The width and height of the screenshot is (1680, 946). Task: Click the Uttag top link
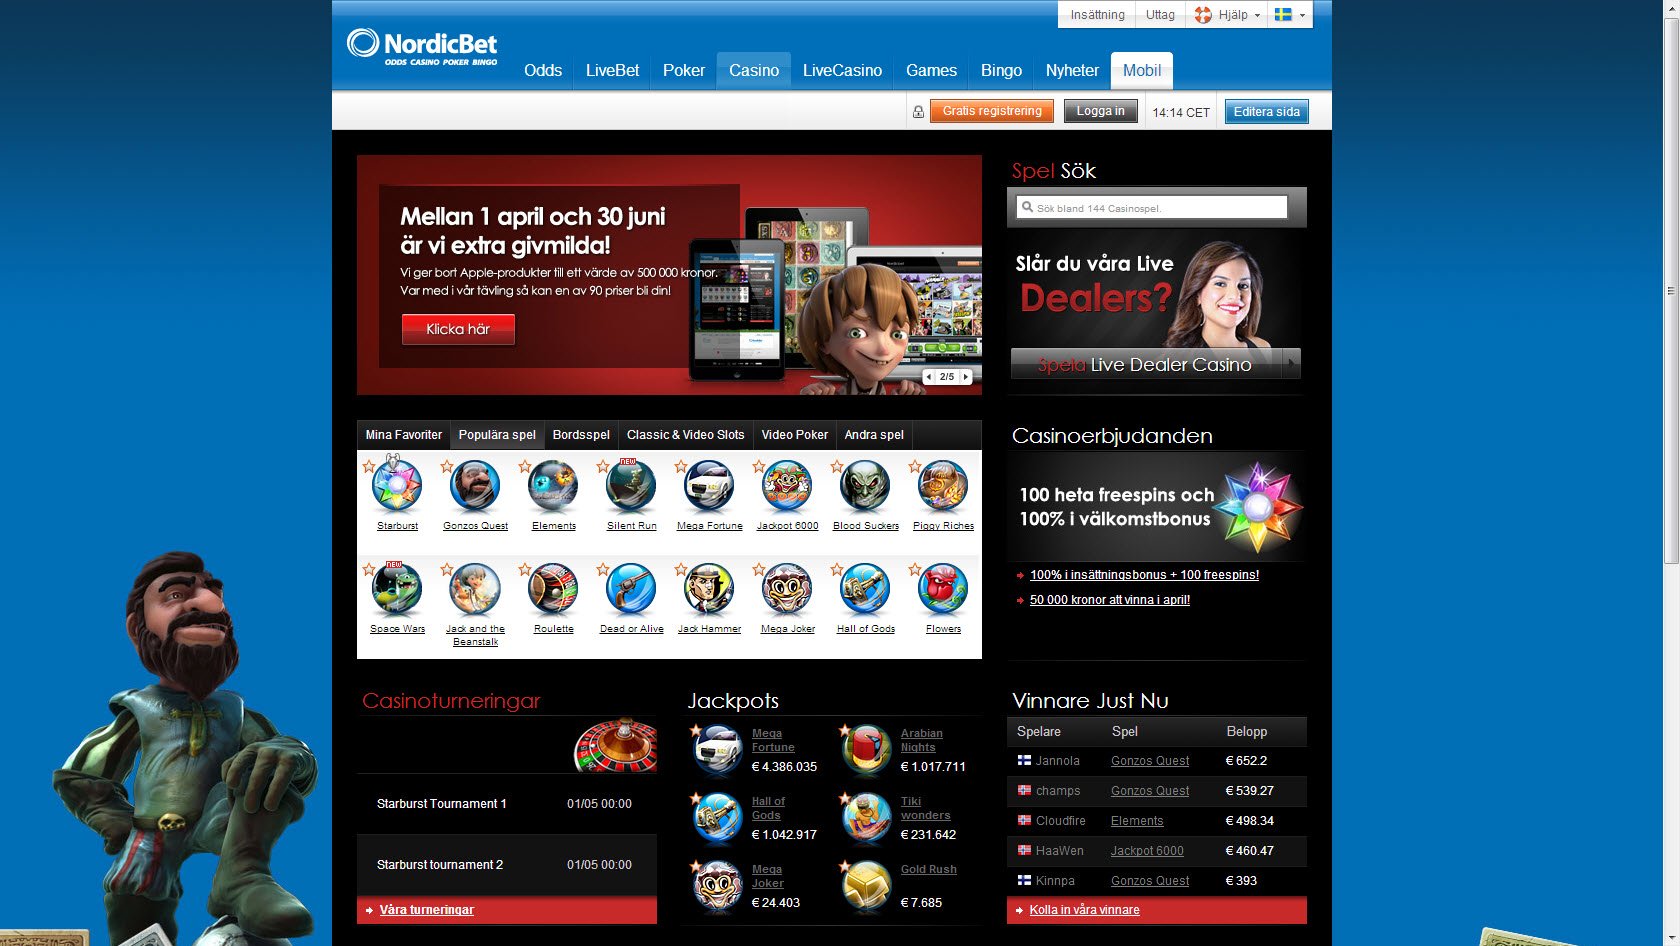point(1160,15)
